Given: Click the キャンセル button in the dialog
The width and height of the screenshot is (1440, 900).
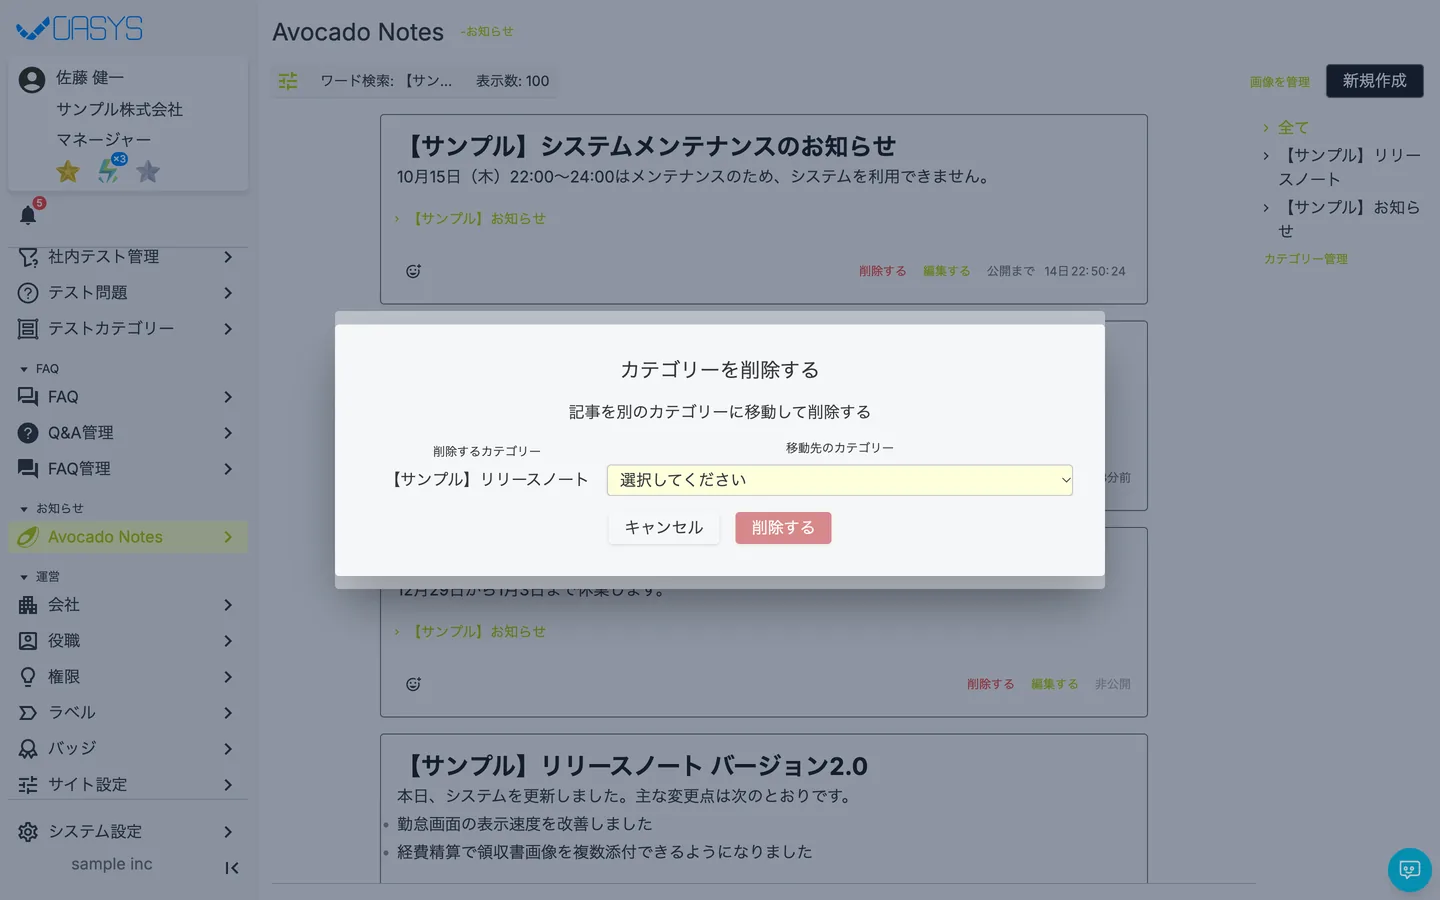Looking at the screenshot, I should [x=664, y=528].
